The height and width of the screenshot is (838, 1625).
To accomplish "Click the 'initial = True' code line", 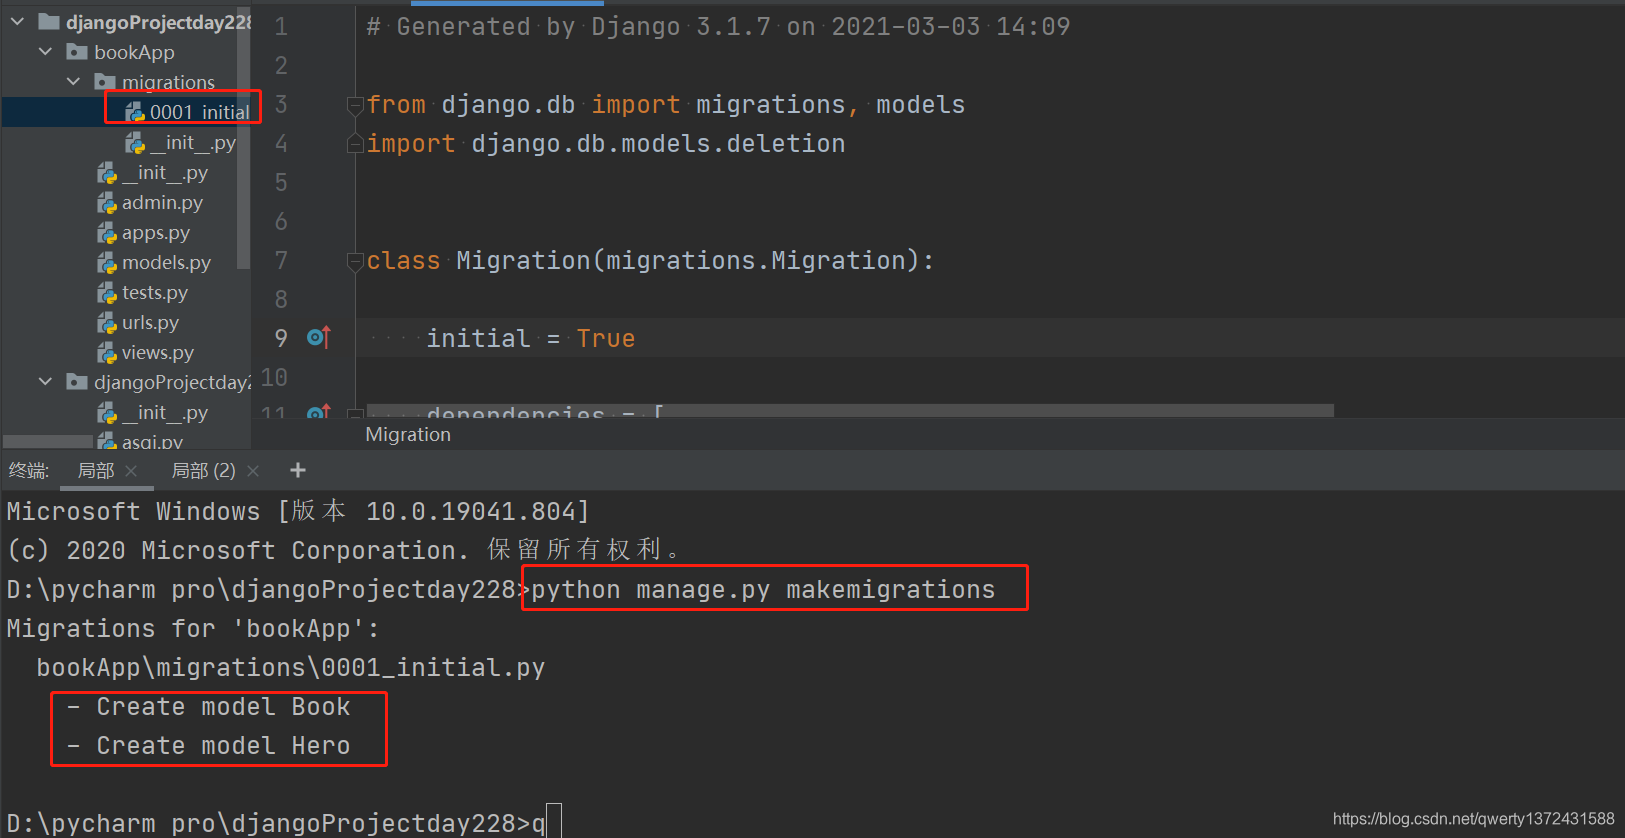I will tap(530, 338).
